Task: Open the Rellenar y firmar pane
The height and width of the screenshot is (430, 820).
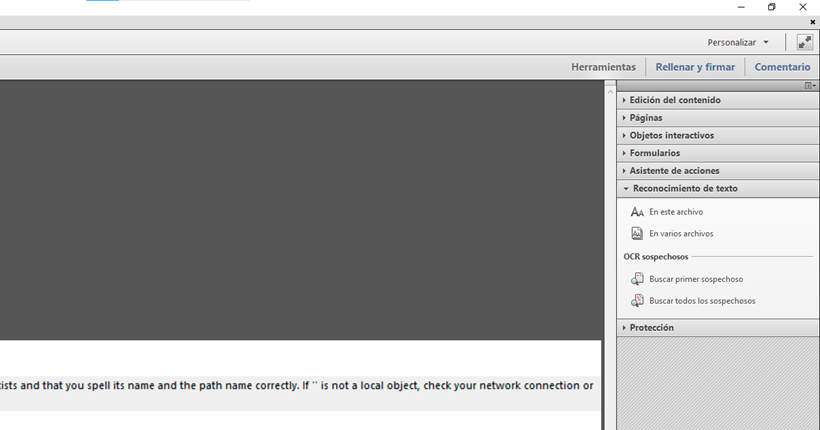Action: (695, 67)
